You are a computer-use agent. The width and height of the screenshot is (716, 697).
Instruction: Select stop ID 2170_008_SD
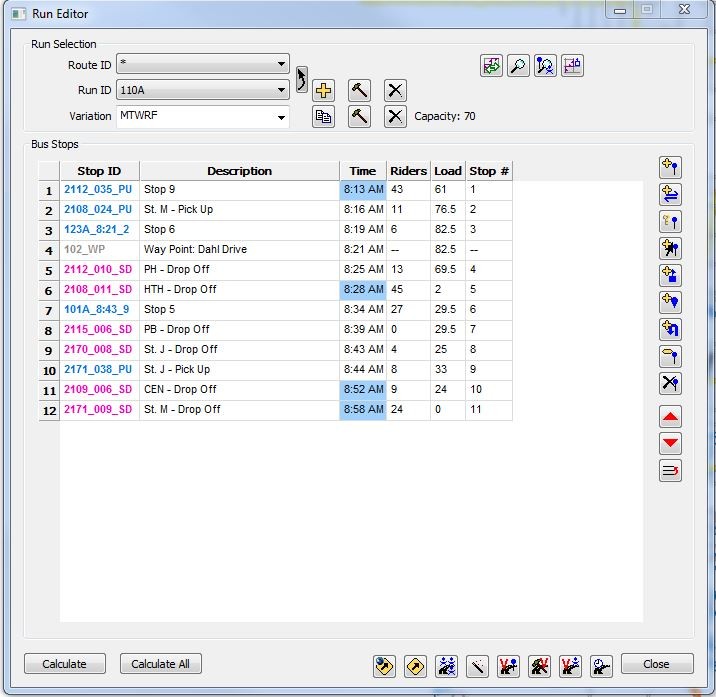(98, 349)
